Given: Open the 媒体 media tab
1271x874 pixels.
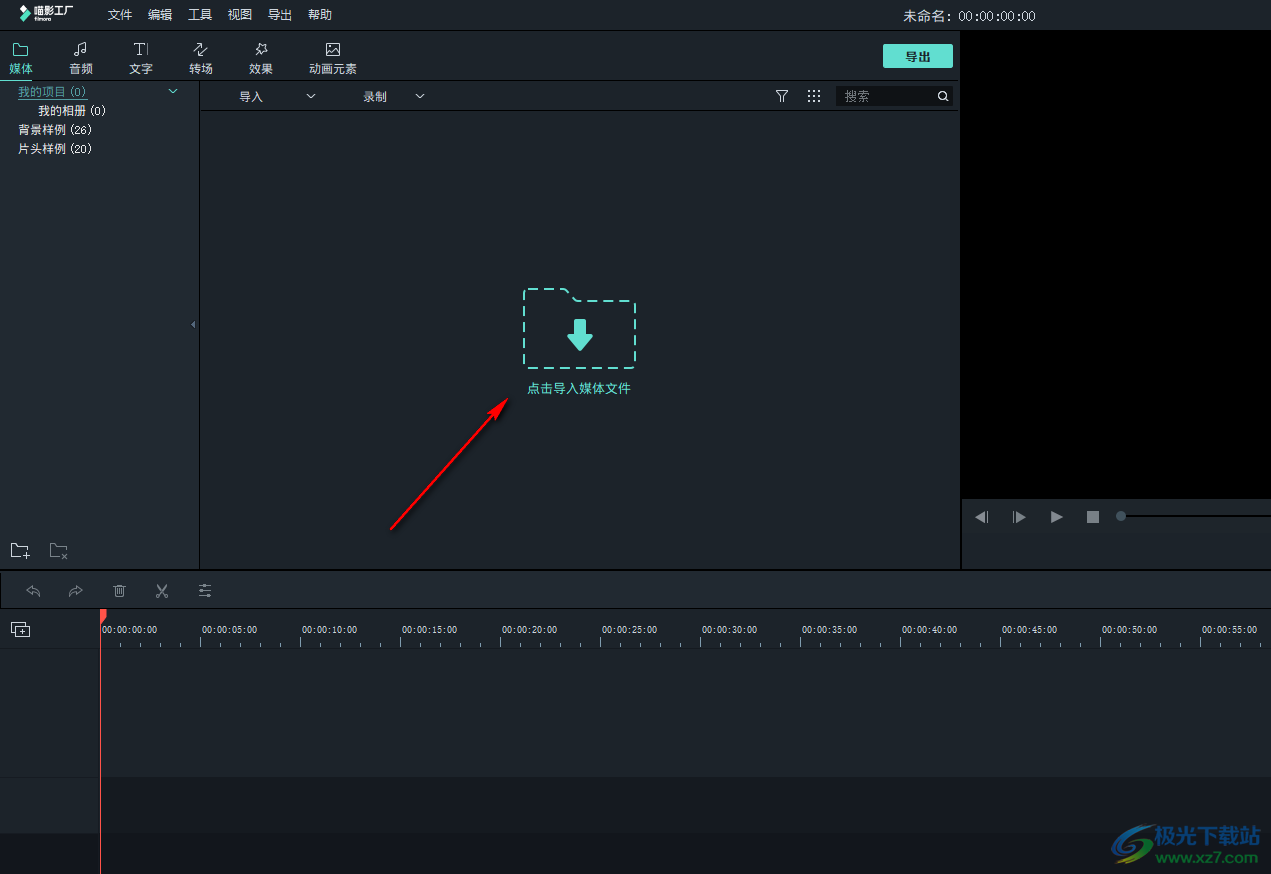Looking at the screenshot, I should (x=21, y=59).
